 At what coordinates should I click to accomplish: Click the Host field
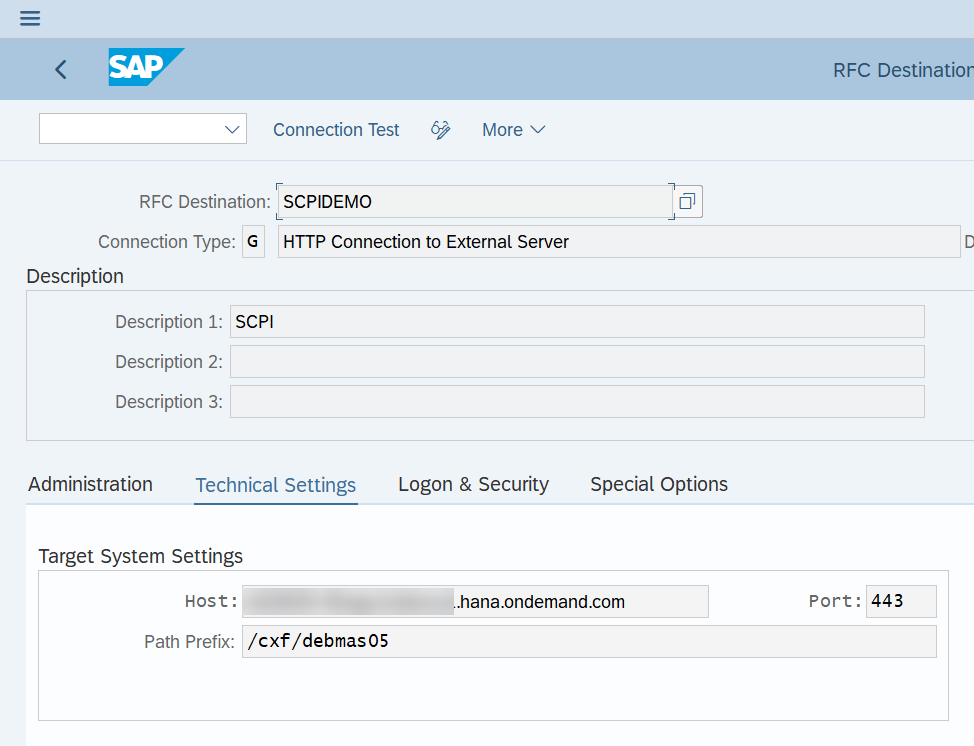475,601
